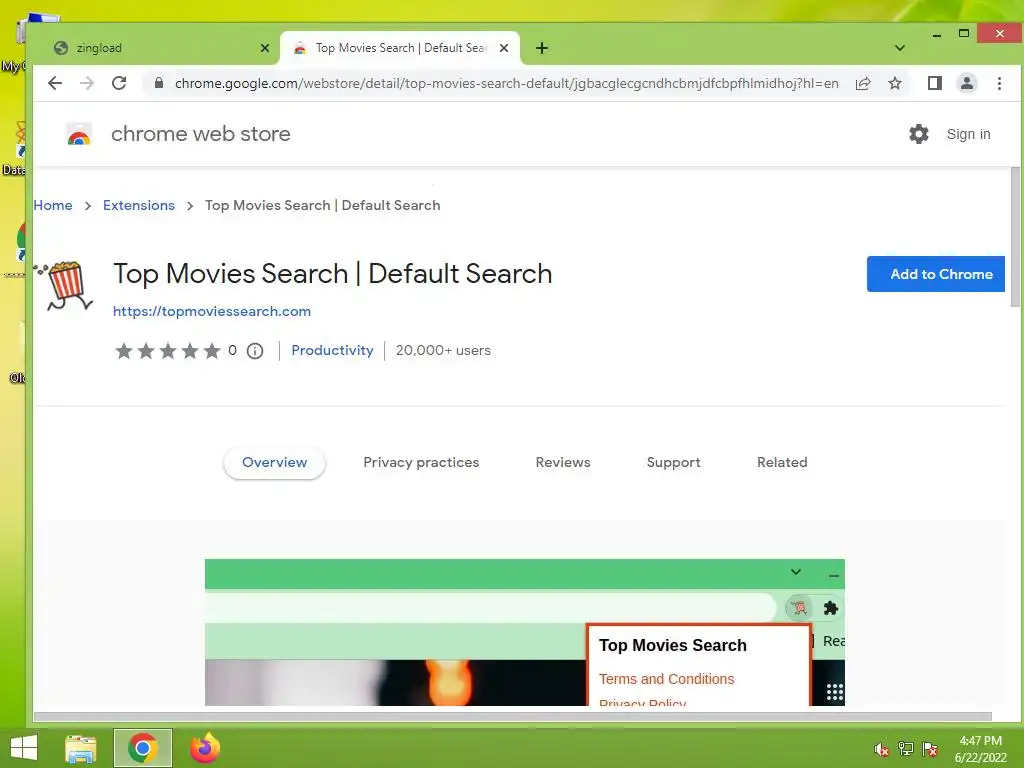1024x768 pixels.
Task: Open web store settings gear
Action: click(x=918, y=134)
